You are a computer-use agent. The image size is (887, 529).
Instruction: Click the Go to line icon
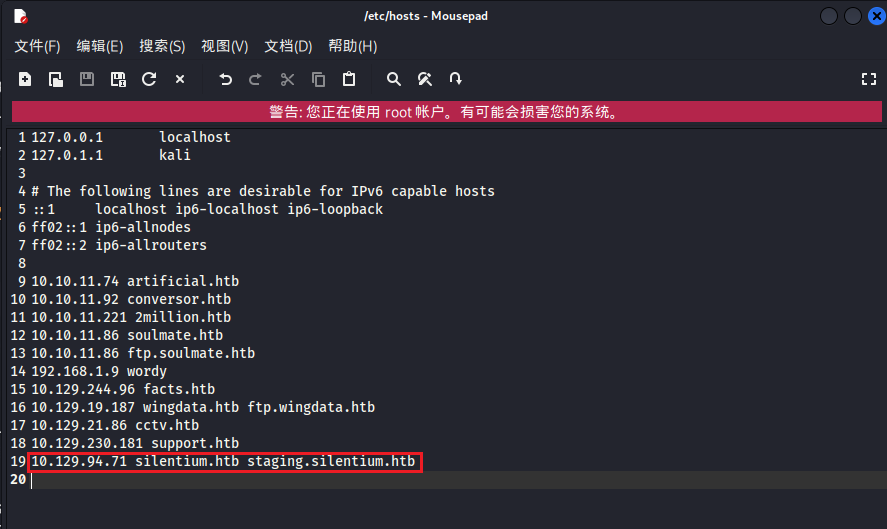(456, 79)
